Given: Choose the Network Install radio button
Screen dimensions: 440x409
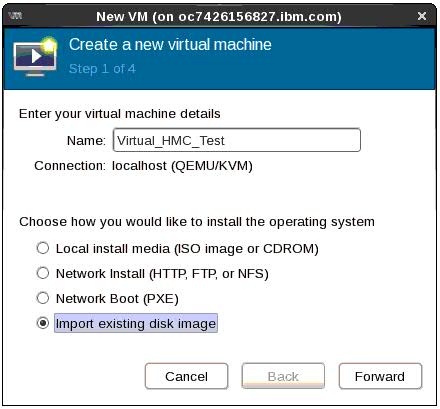Looking at the screenshot, I should coord(43,273).
